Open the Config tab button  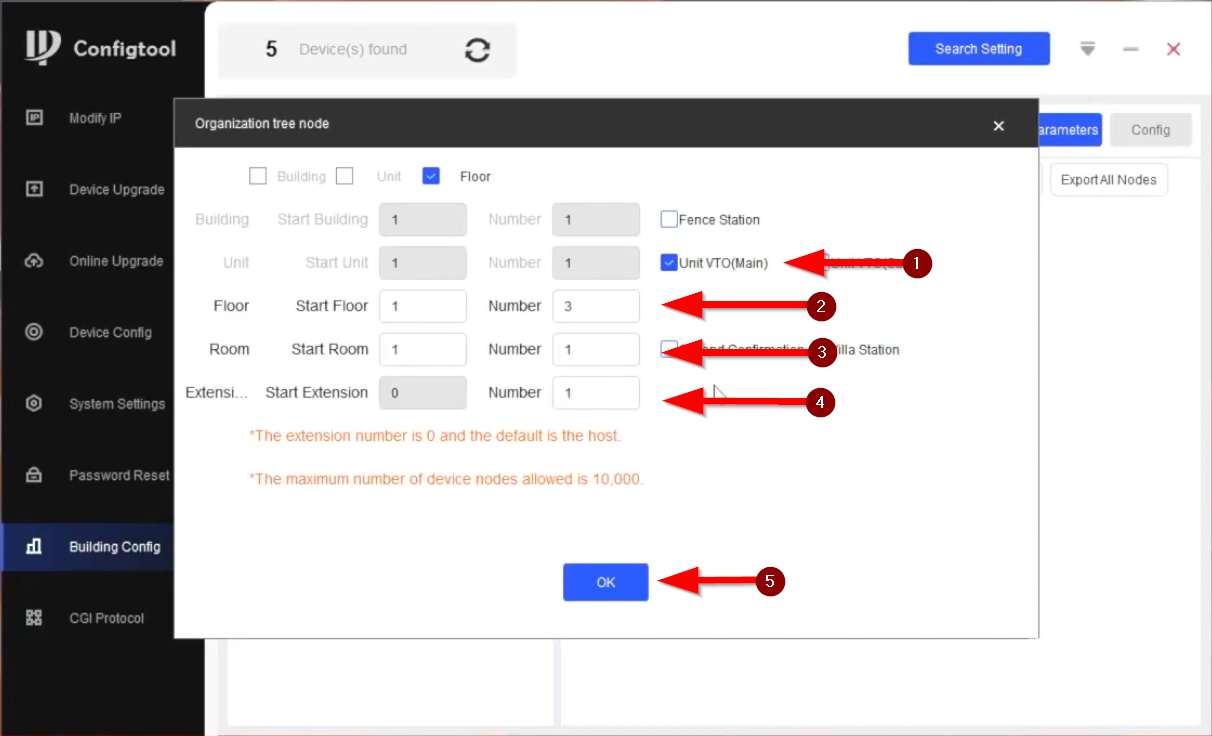[x=1151, y=130]
